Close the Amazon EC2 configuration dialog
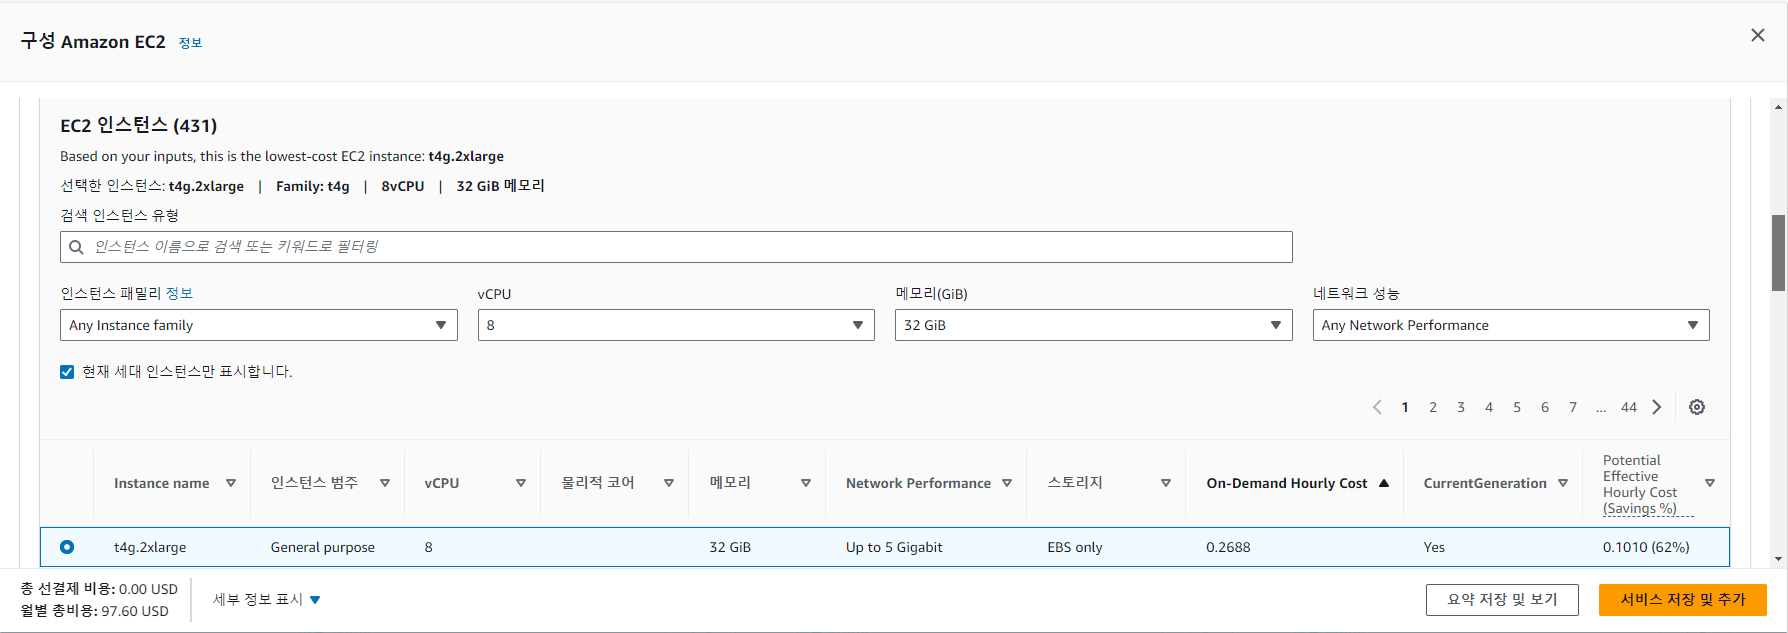The image size is (1788, 633). click(1757, 35)
